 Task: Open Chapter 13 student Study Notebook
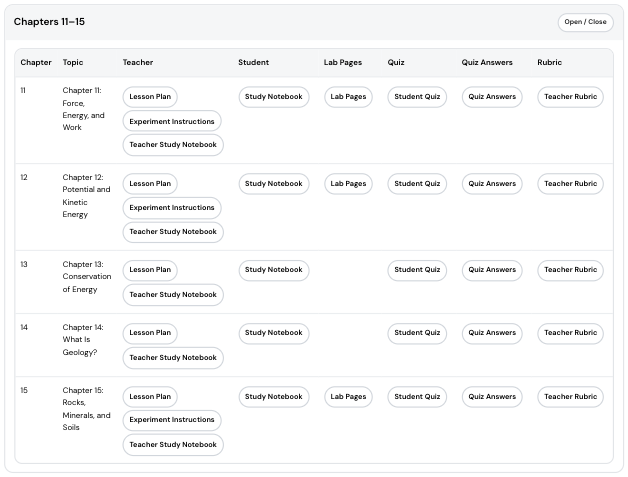pyautogui.click(x=274, y=270)
